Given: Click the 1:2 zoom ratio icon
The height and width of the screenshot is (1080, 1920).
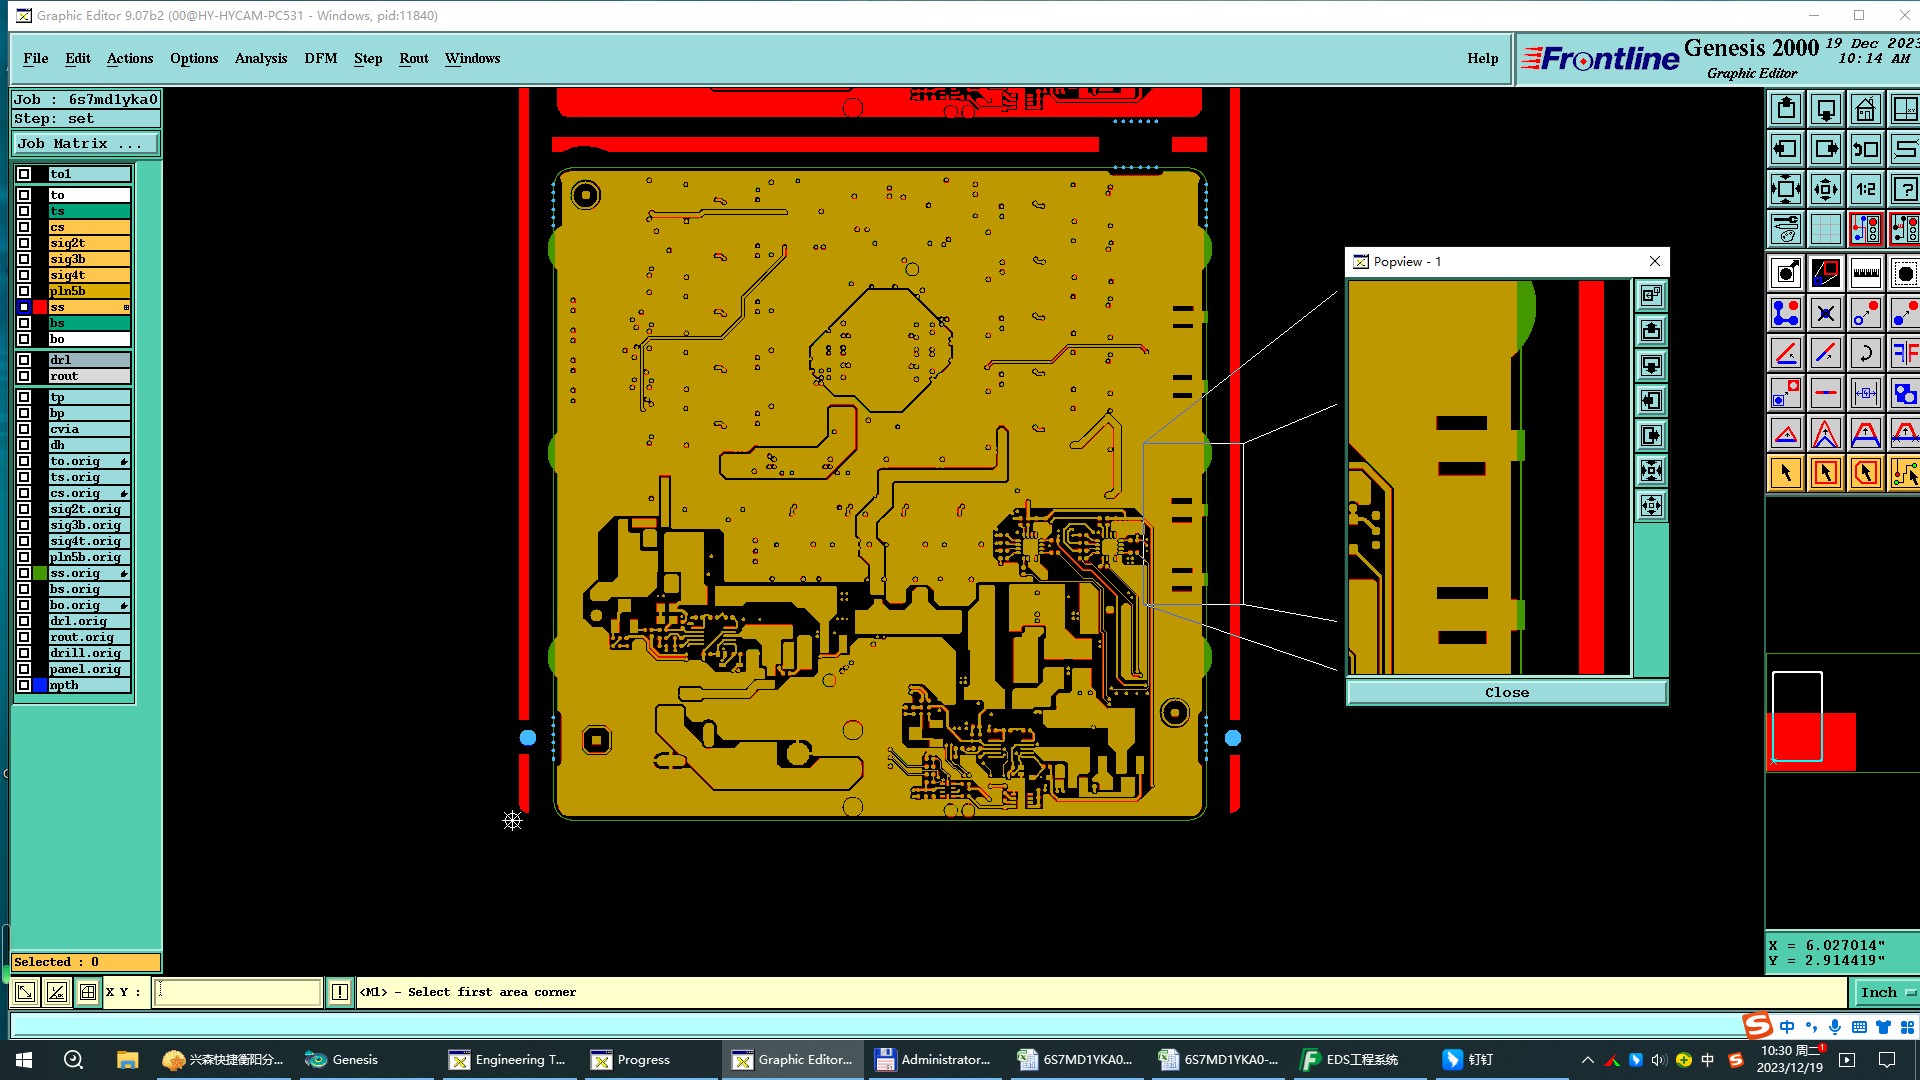Looking at the screenshot, I should [1865, 189].
